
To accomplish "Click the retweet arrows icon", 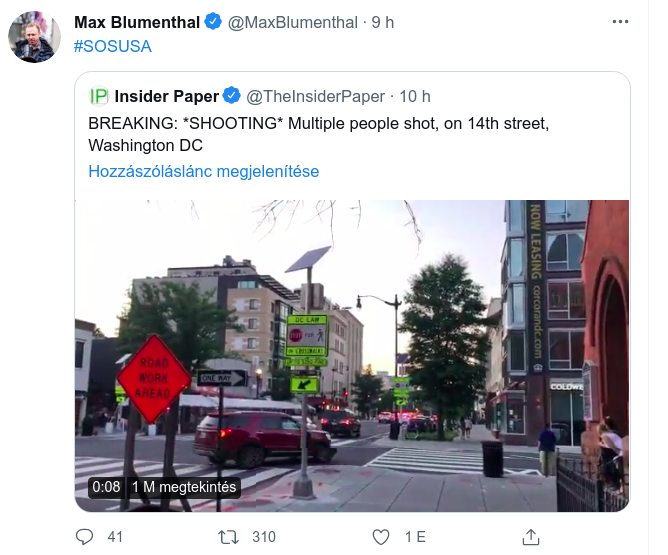I will (228, 537).
